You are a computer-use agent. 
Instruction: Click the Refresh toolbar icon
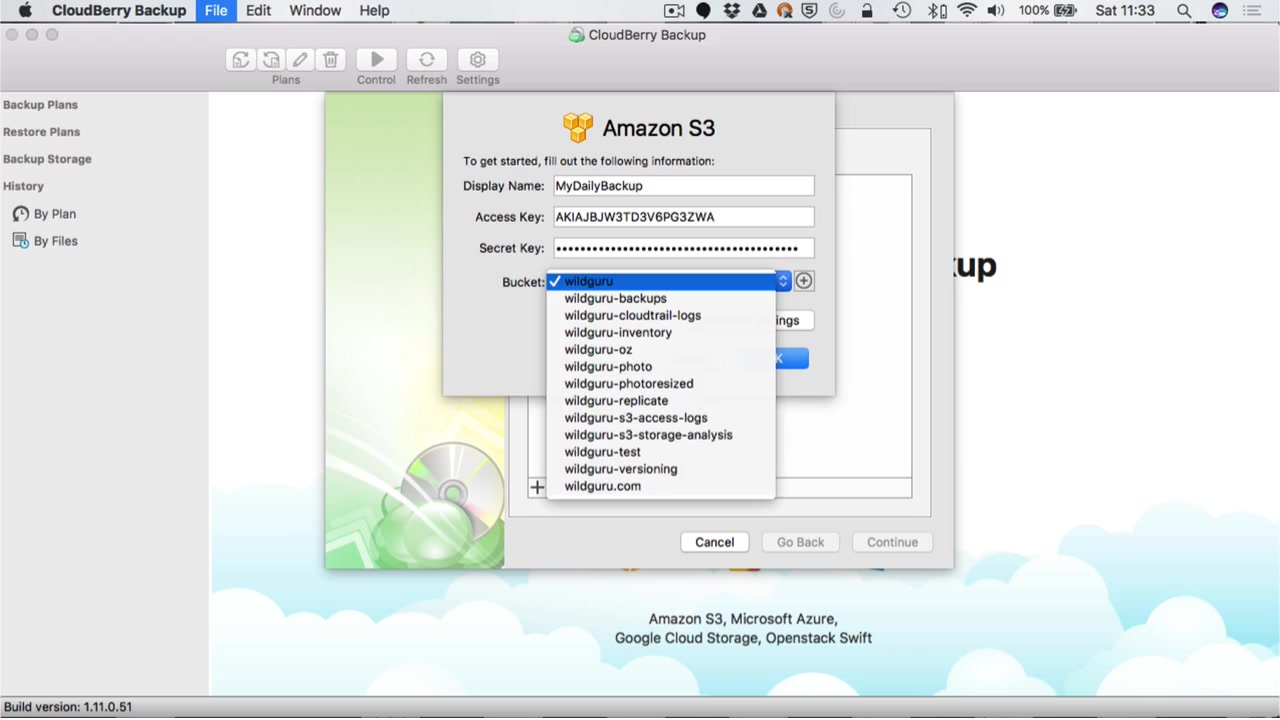[427, 60]
